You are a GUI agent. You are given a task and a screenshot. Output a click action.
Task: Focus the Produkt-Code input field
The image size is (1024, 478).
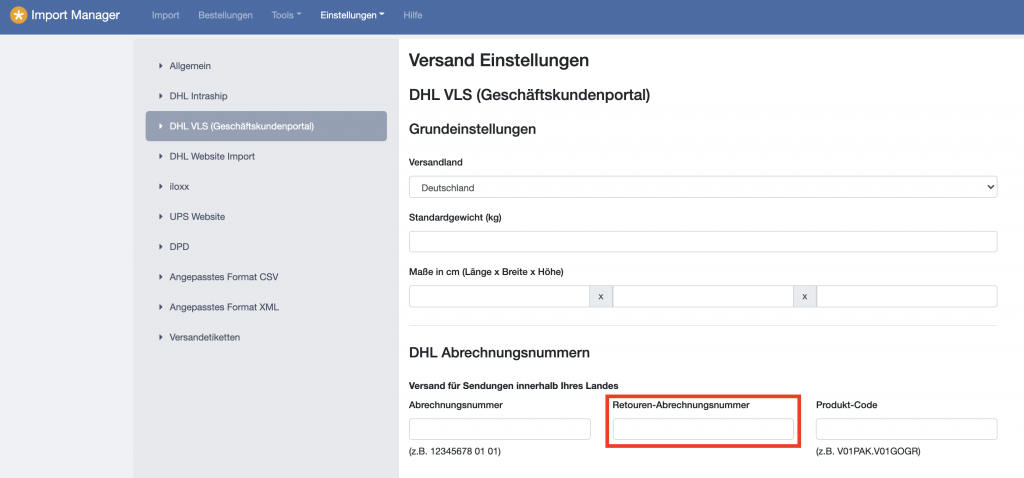(907, 429)
